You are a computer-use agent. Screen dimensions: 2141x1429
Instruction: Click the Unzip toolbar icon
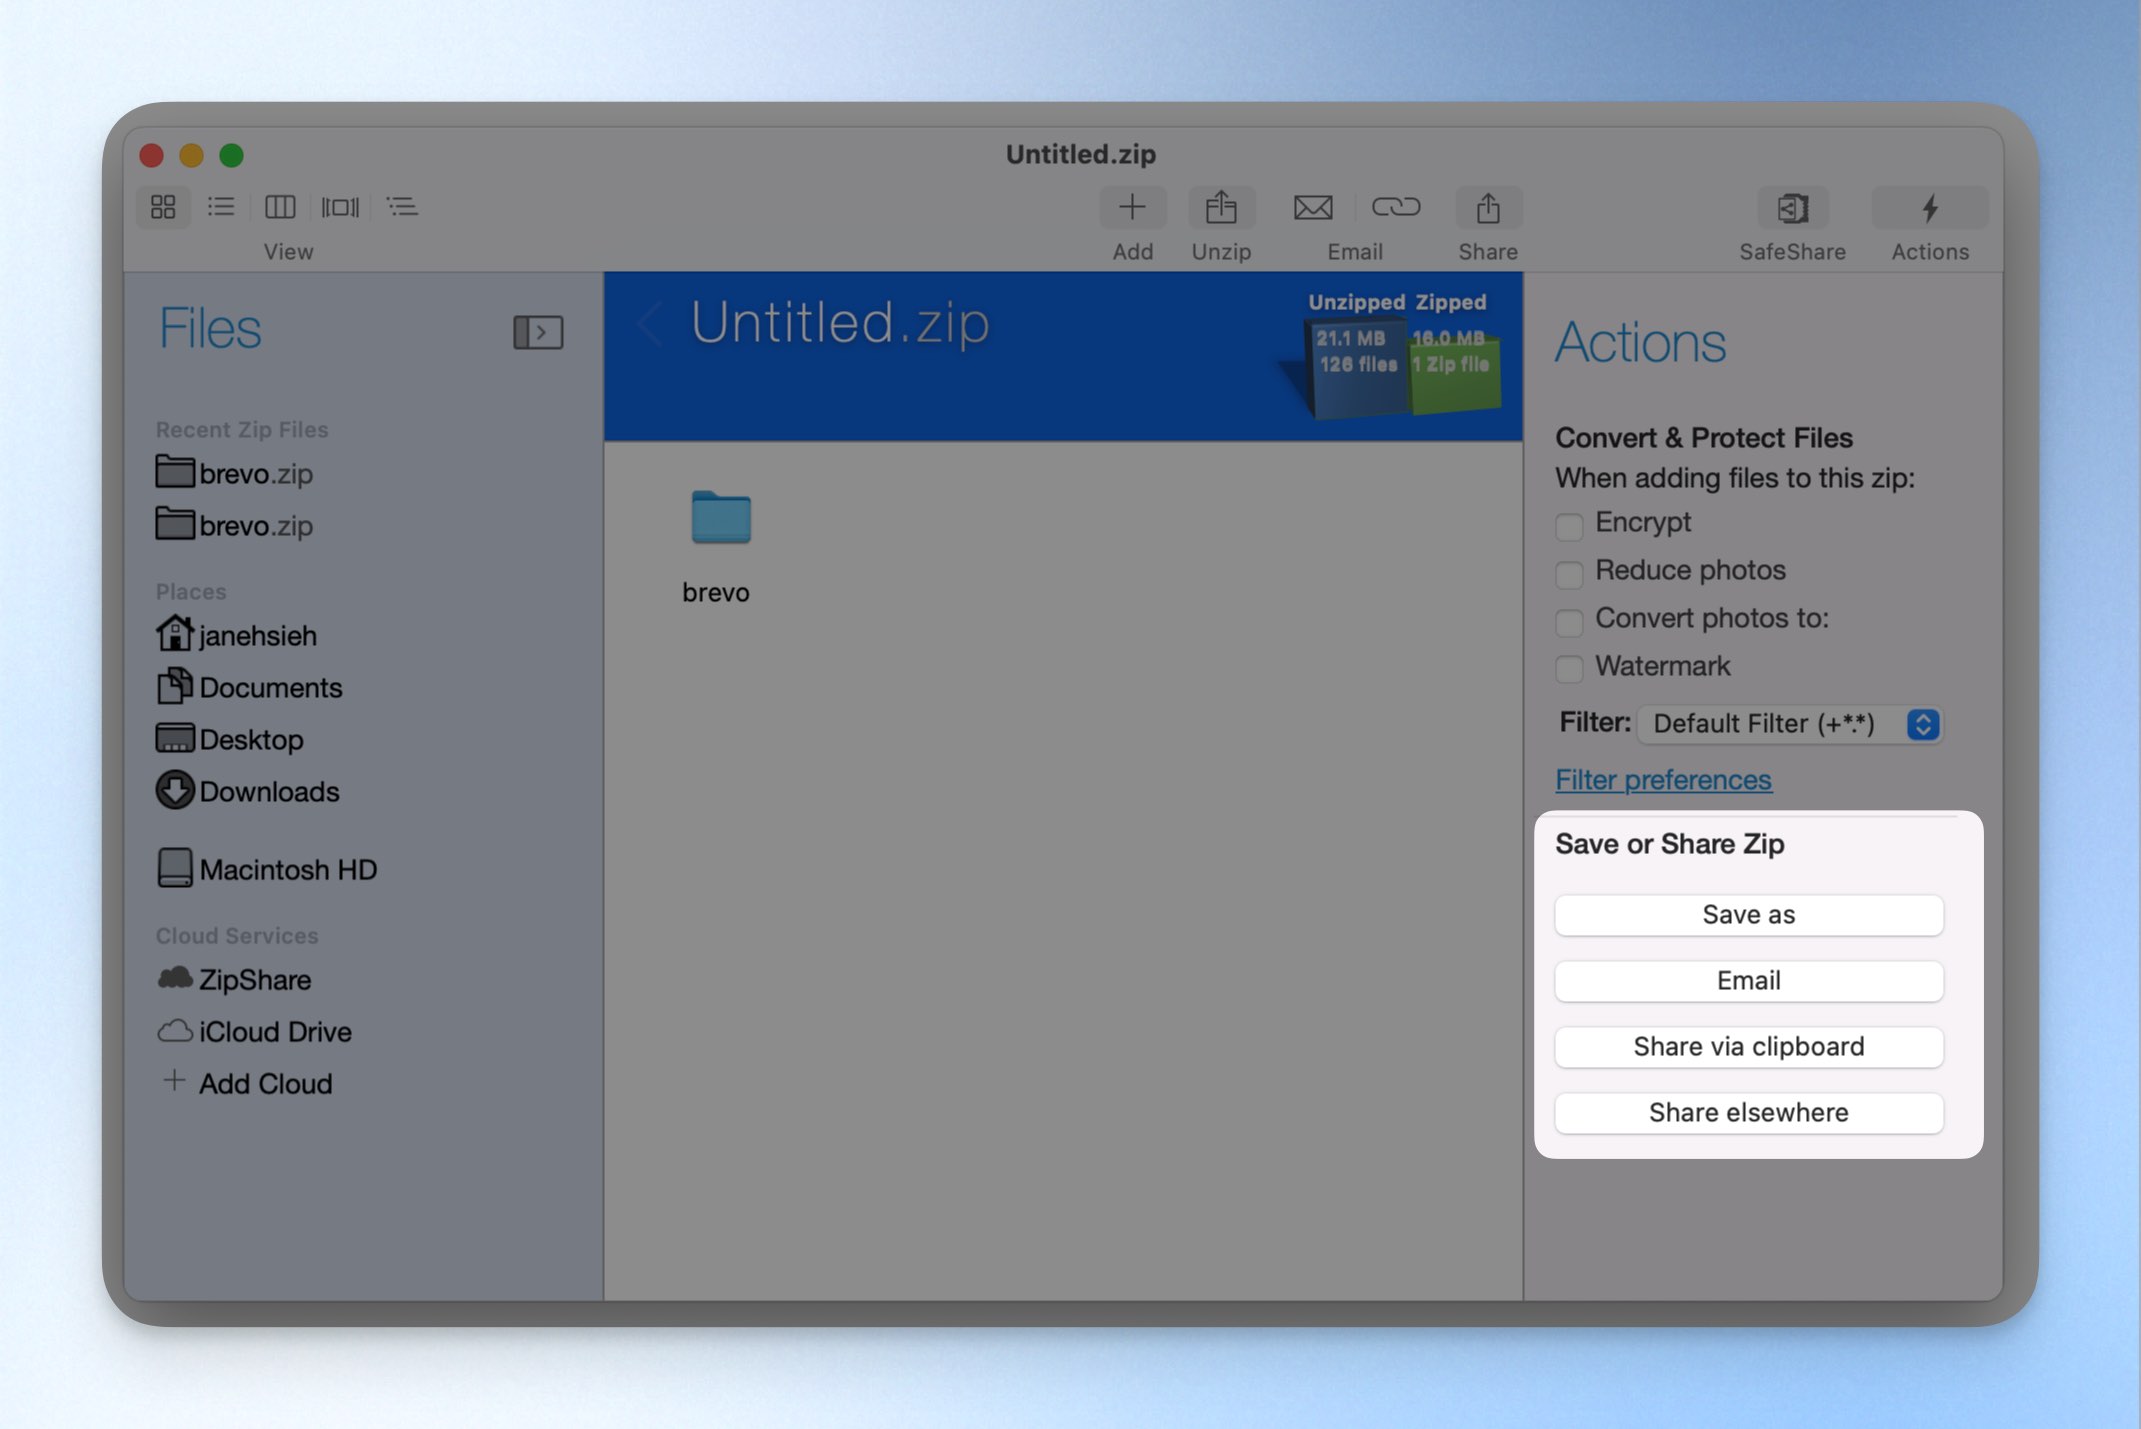coord(1221,207)
